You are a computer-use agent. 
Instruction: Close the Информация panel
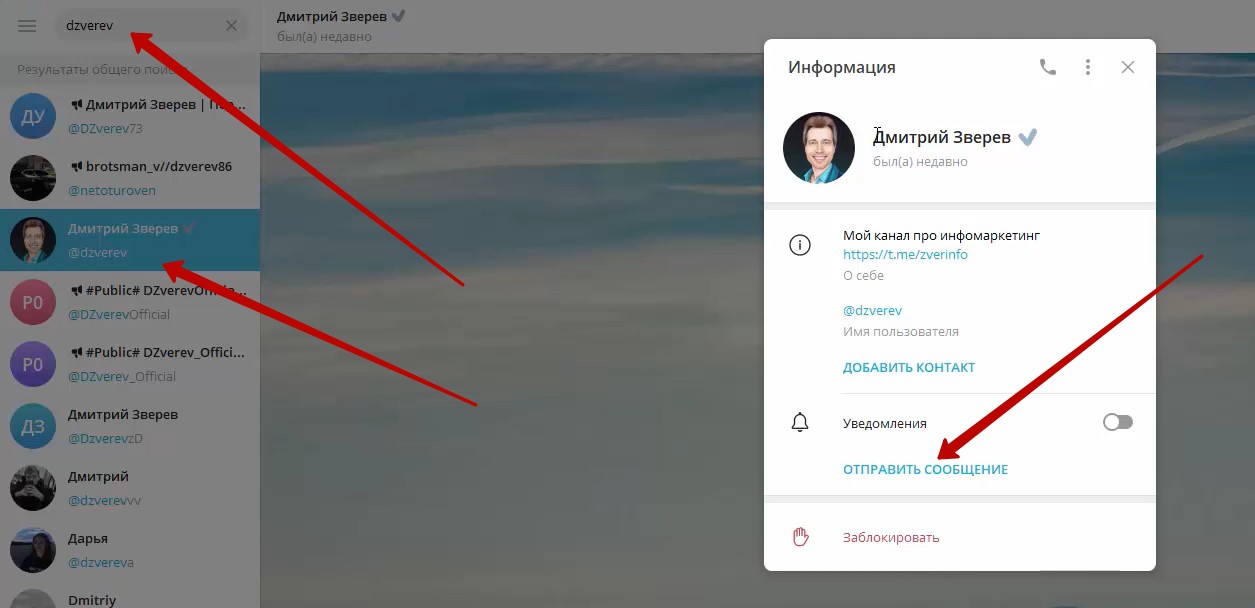(x=1128, y=67)
